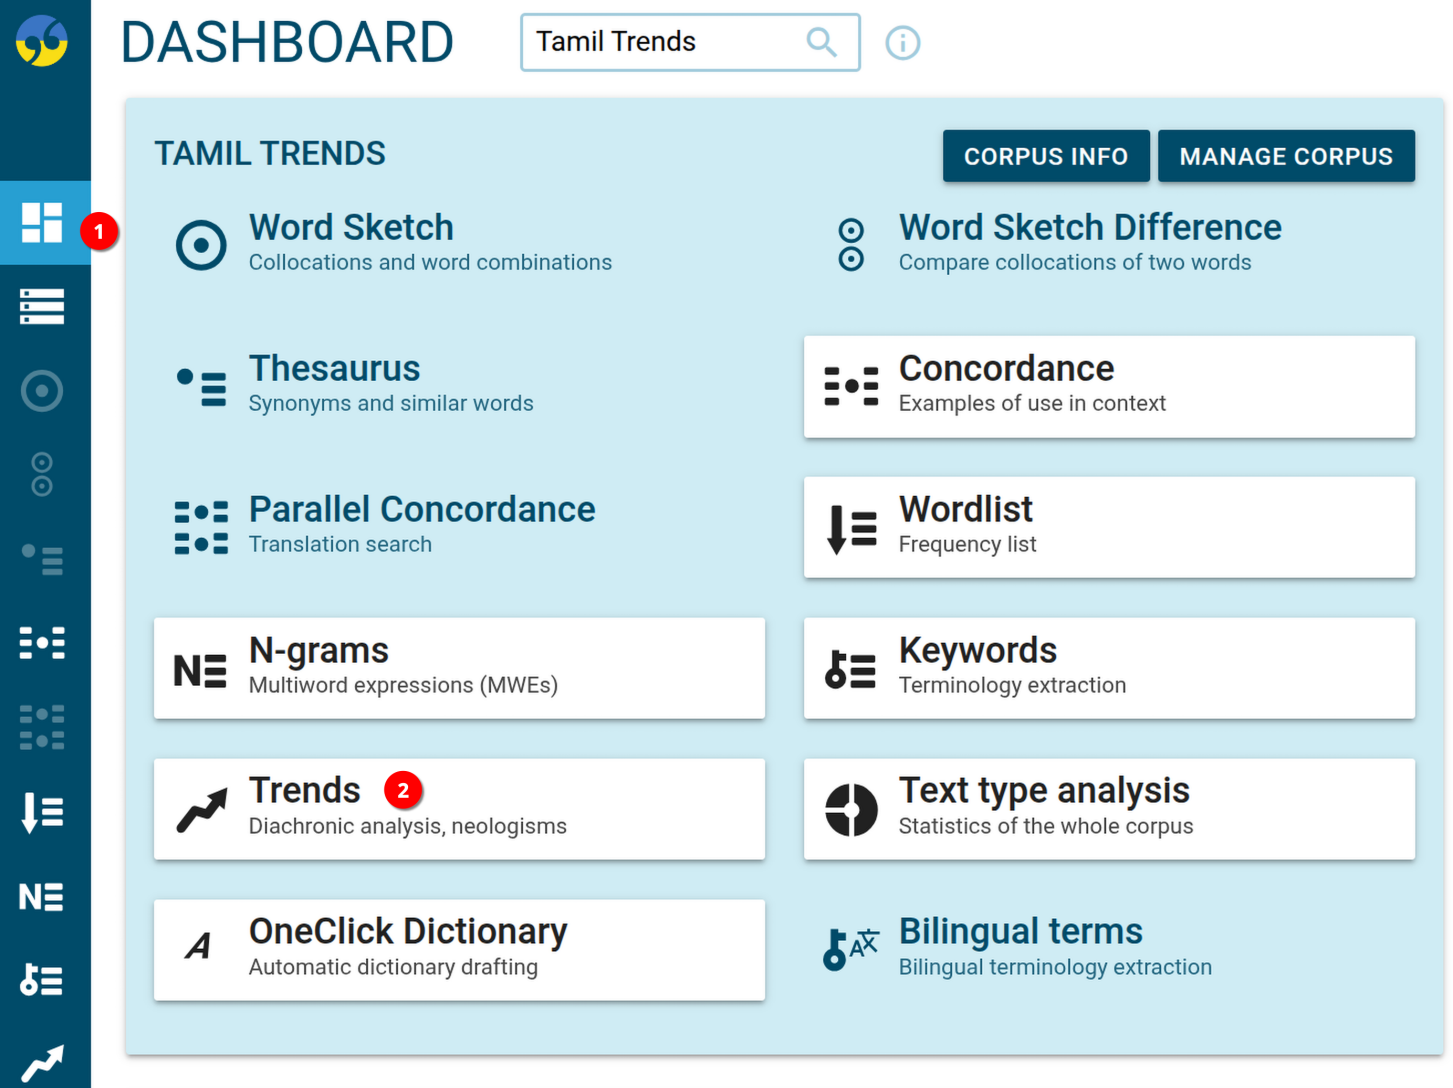The height and width of the screenshot is (1088, 1453).
Task: Open the Keywords terminology extraction card
Action: [1109, 668]
